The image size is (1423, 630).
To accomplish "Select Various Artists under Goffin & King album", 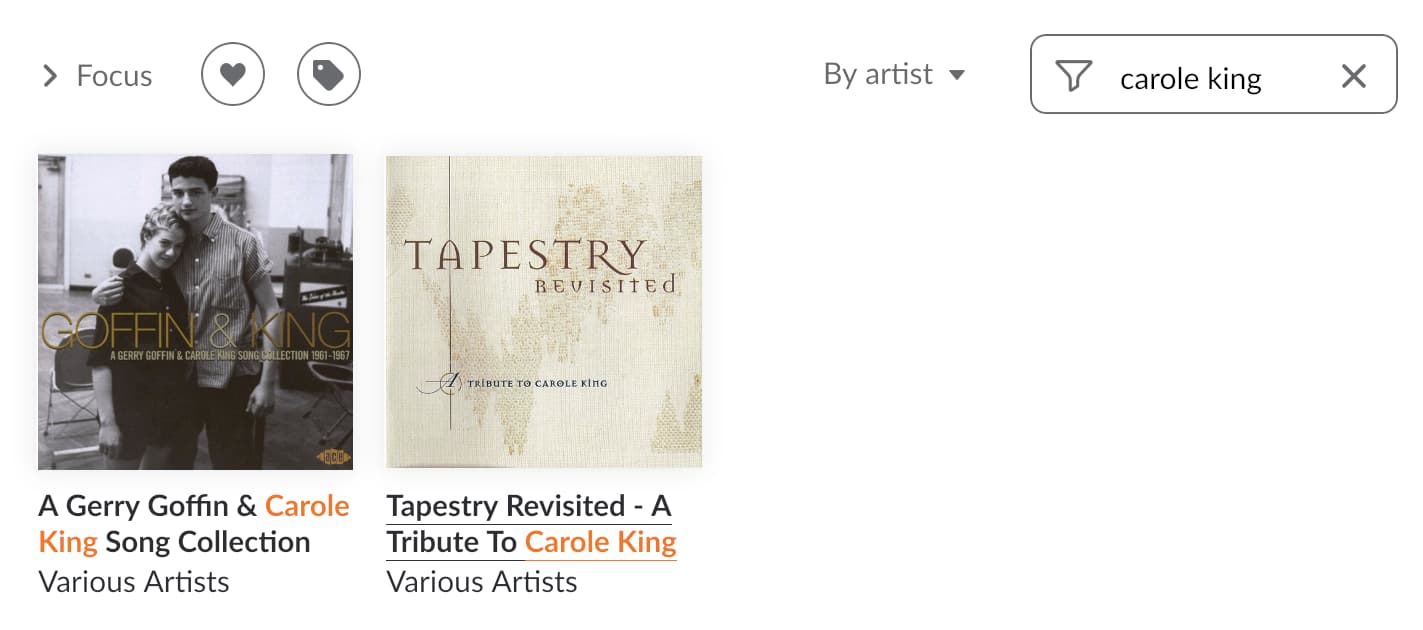I will (134, 582).
